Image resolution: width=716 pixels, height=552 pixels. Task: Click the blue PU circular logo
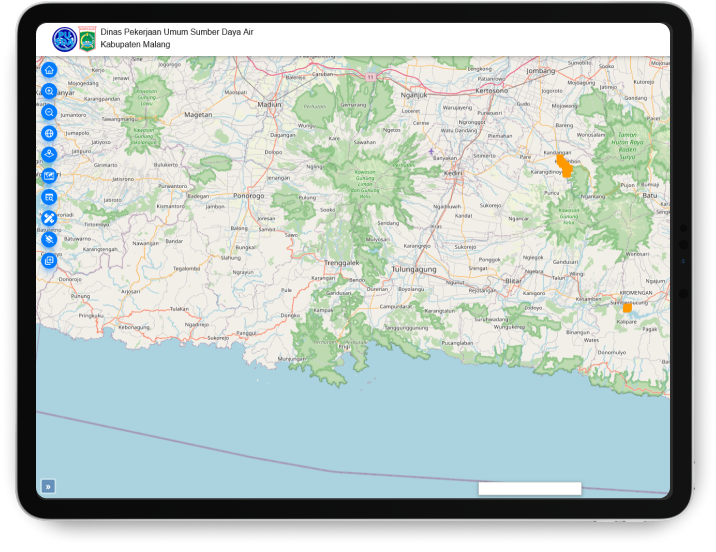[x=64, y=39]
